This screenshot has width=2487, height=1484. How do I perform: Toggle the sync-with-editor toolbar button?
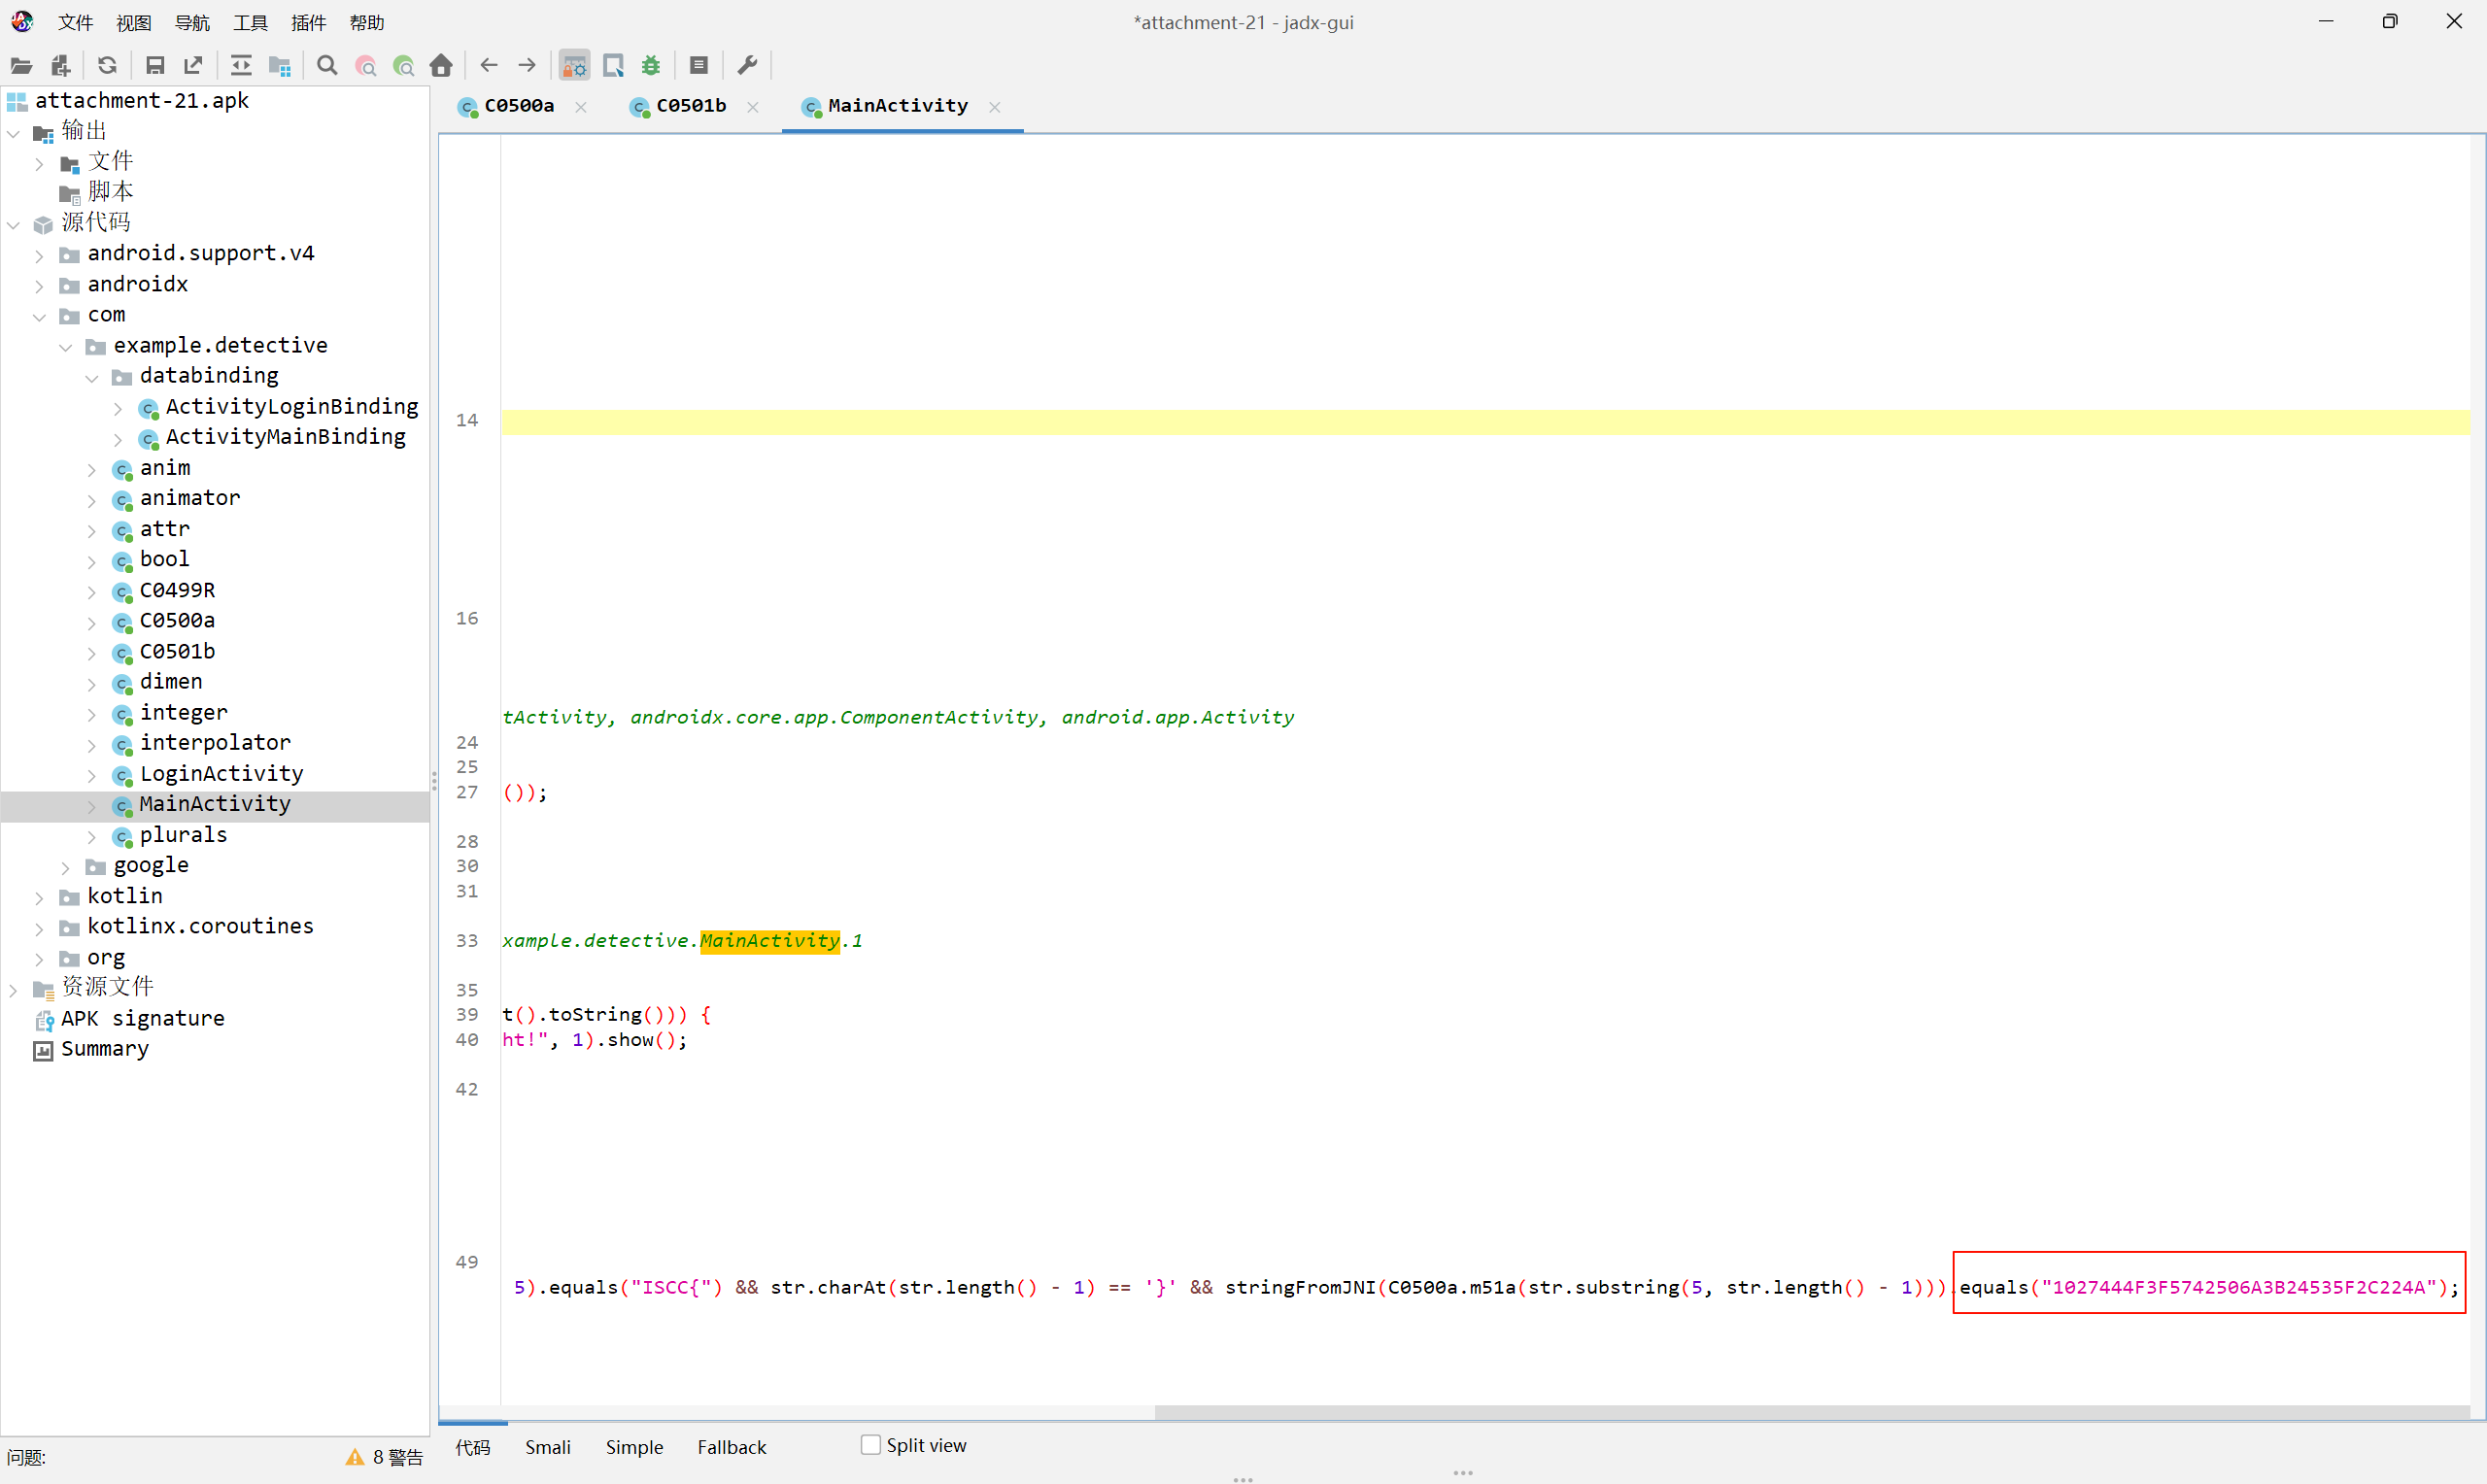point(241,66)
